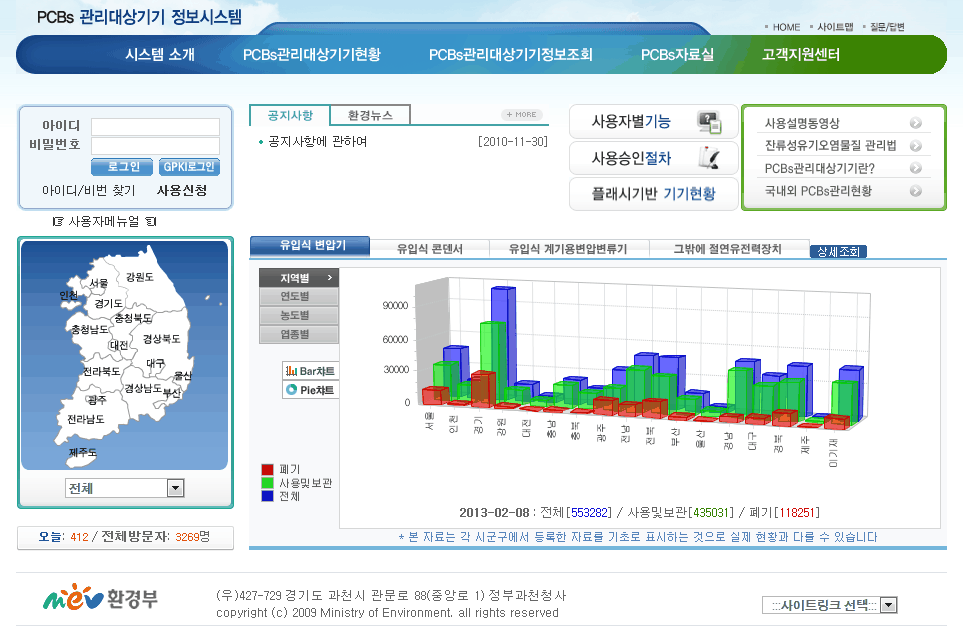Select the 지역별 chart category
The height and width of the screenshot is (639, 963).
point(298,277)
